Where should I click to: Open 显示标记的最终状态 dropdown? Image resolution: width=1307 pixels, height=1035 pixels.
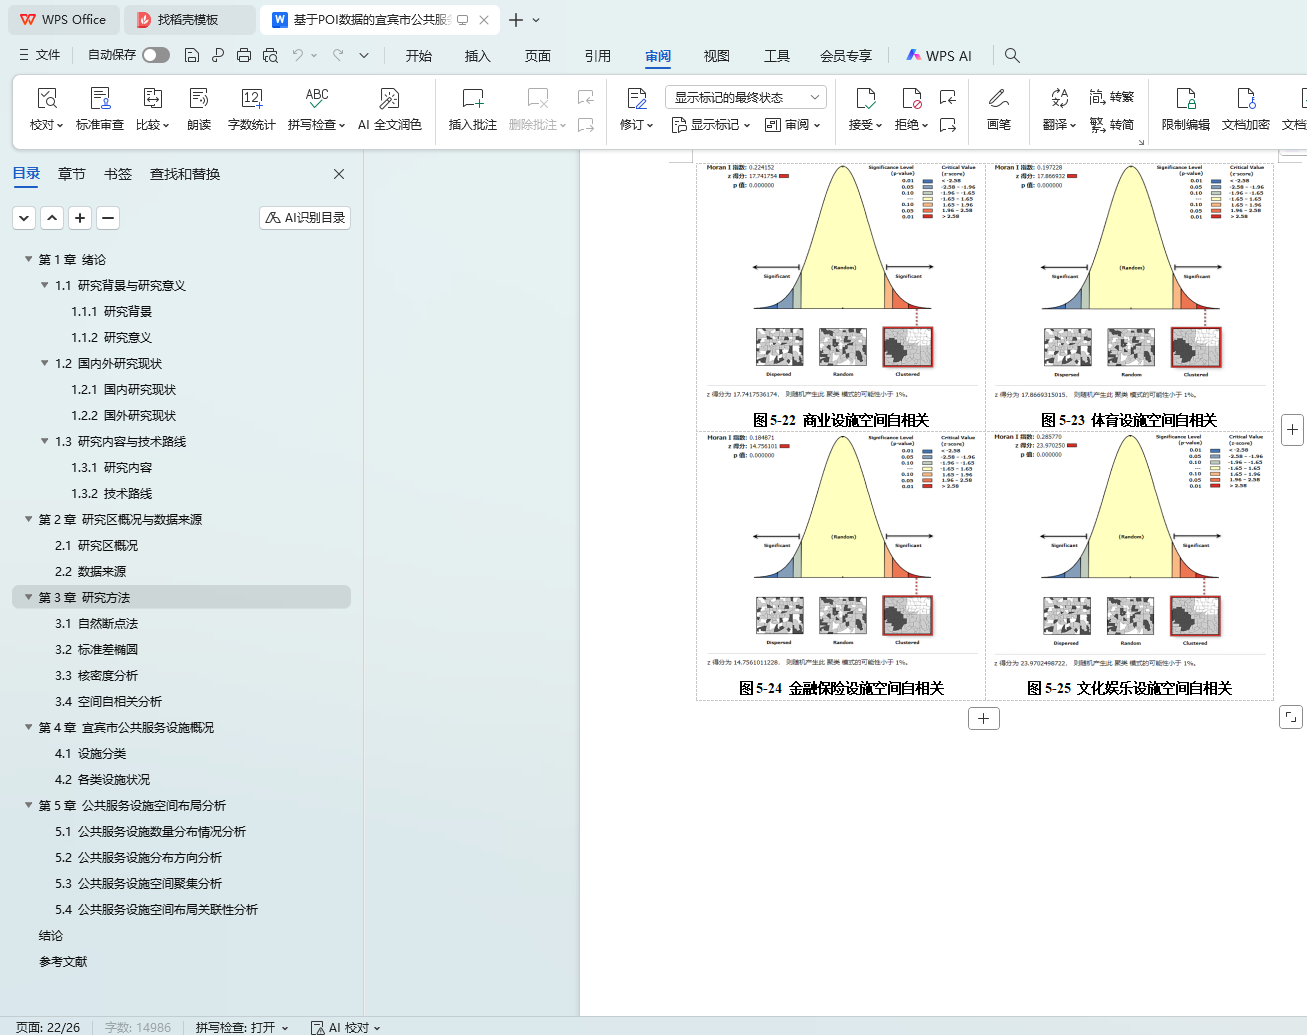(x=745, y=97)
